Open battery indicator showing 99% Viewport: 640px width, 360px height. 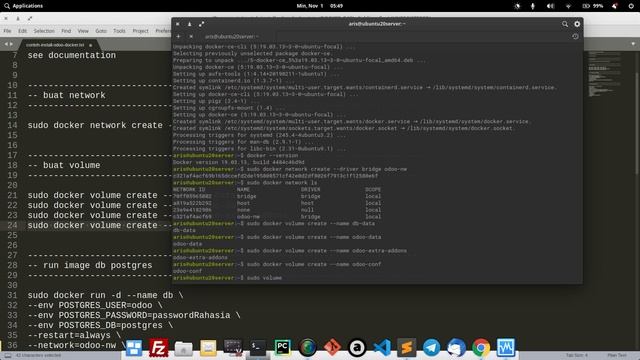[593, 6]
